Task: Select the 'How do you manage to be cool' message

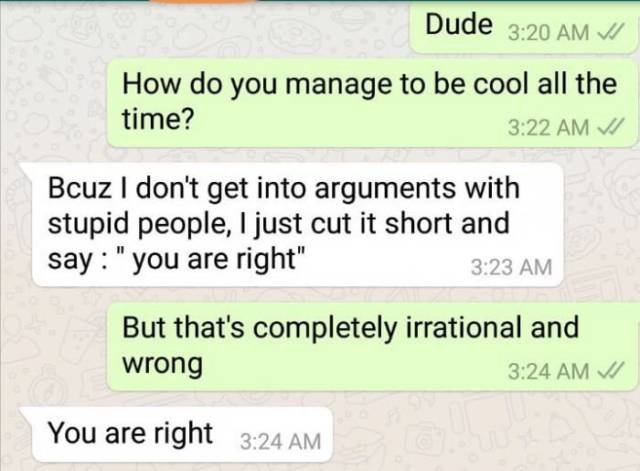Action: pyautogui.click(x=372, y=103)
